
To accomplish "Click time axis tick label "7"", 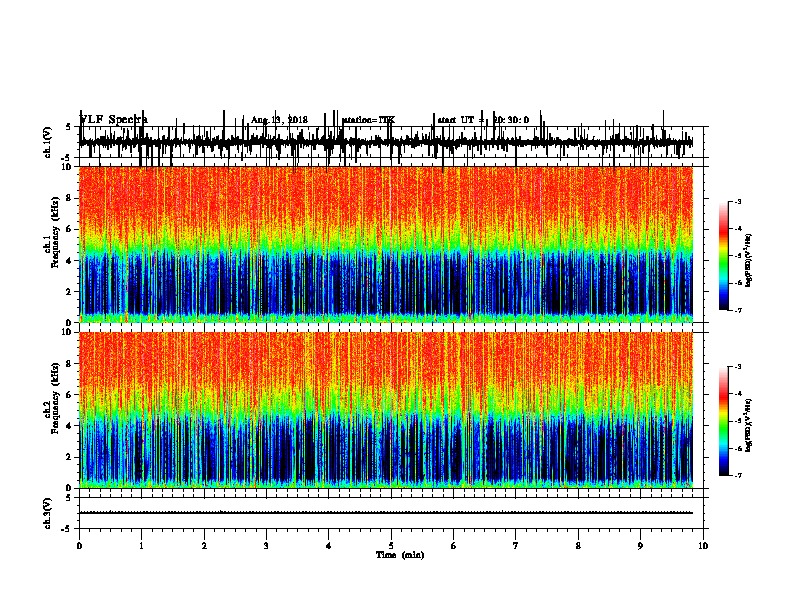I will [516, 546].
